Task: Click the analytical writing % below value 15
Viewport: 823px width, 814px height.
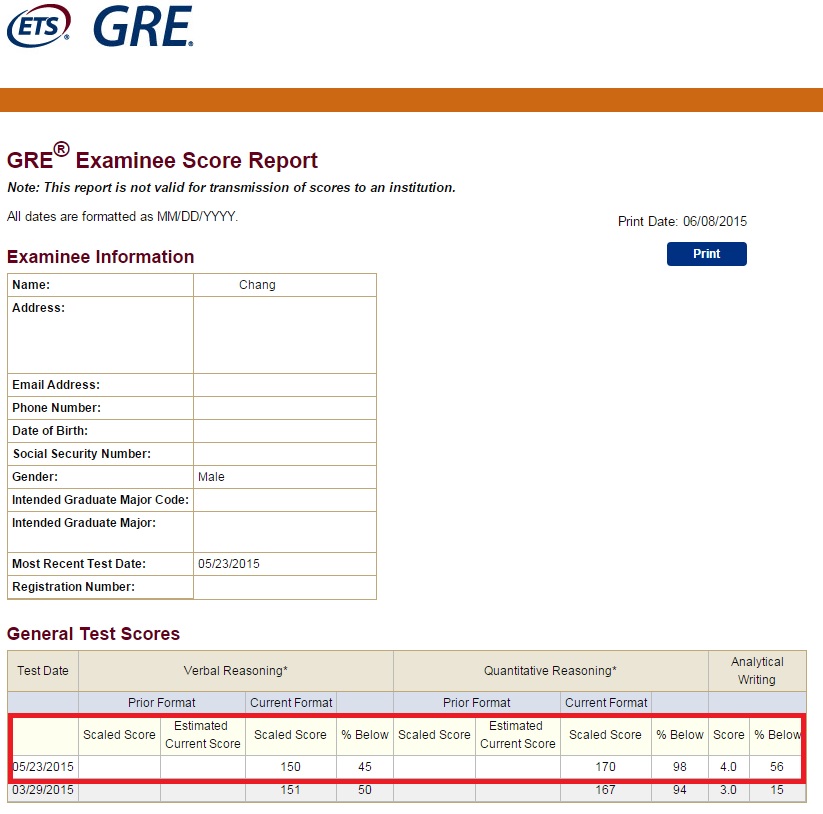Action: [777, 790]
